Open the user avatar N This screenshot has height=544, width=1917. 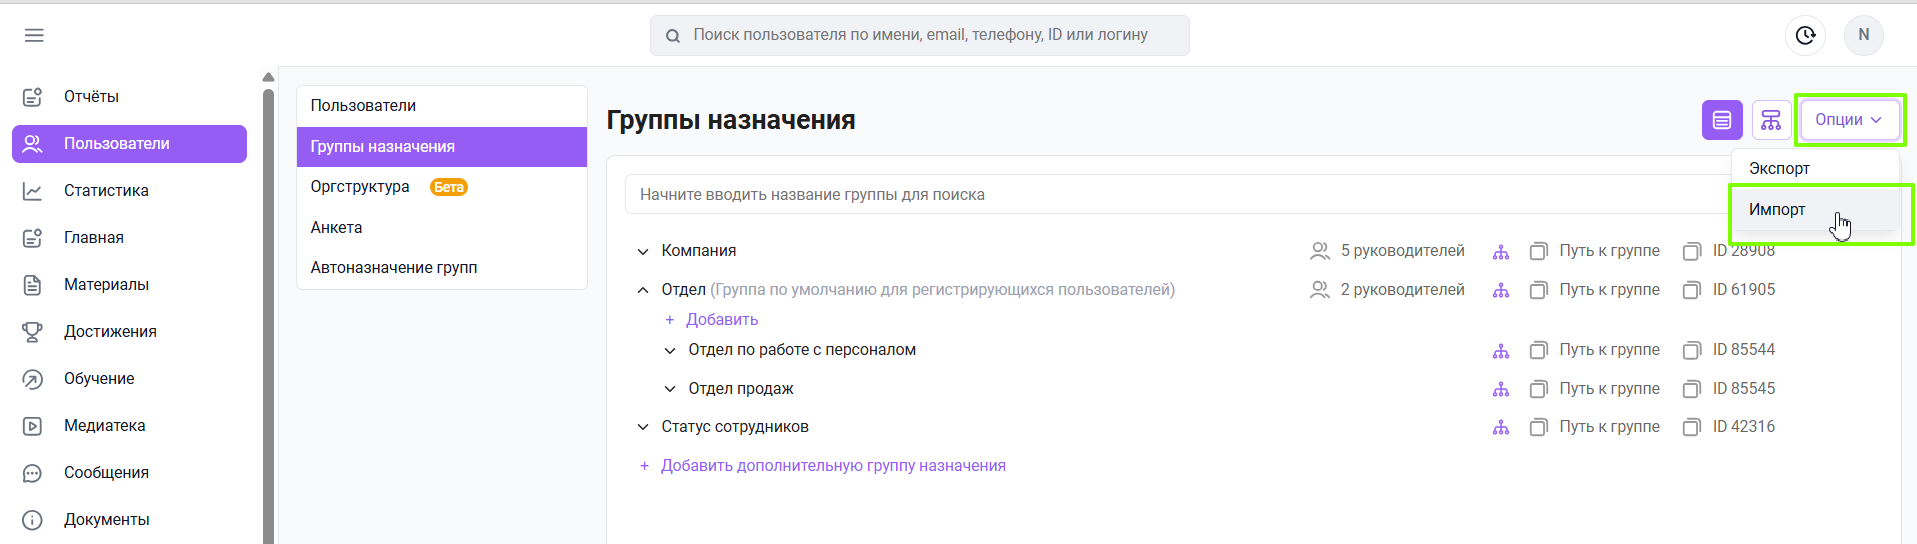click(1863, 35)
